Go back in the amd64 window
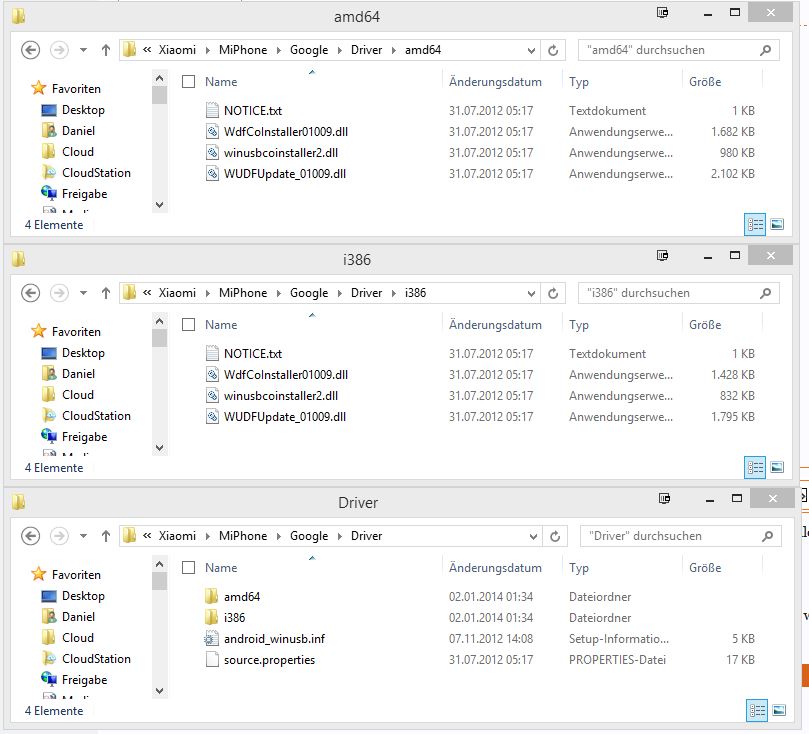This screenshot has width=809, height=734. (30, 50)
